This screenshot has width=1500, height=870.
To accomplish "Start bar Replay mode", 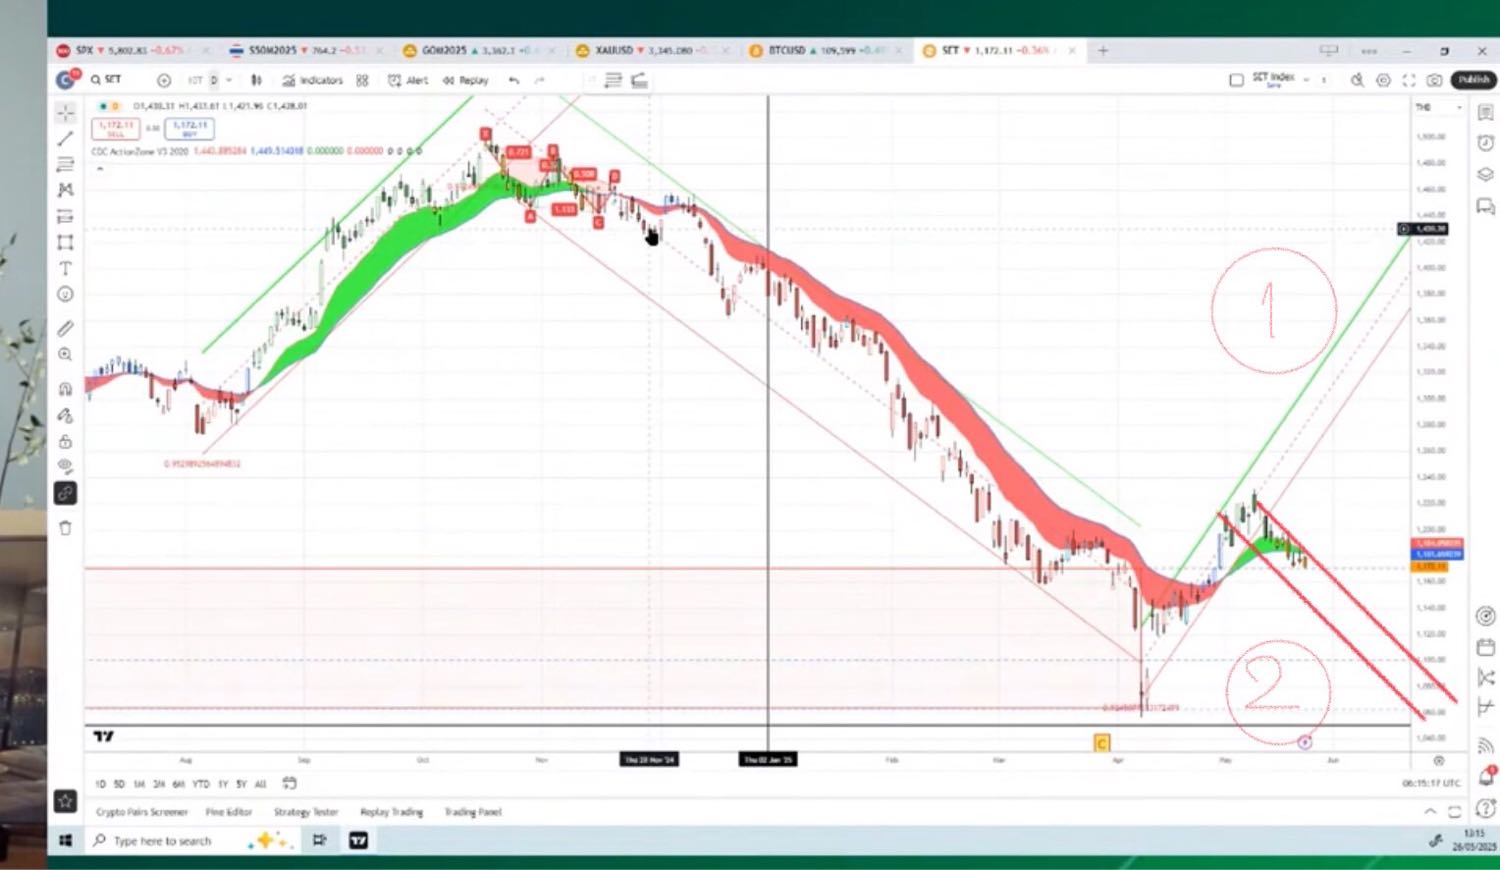I will [x=466, y=80].
